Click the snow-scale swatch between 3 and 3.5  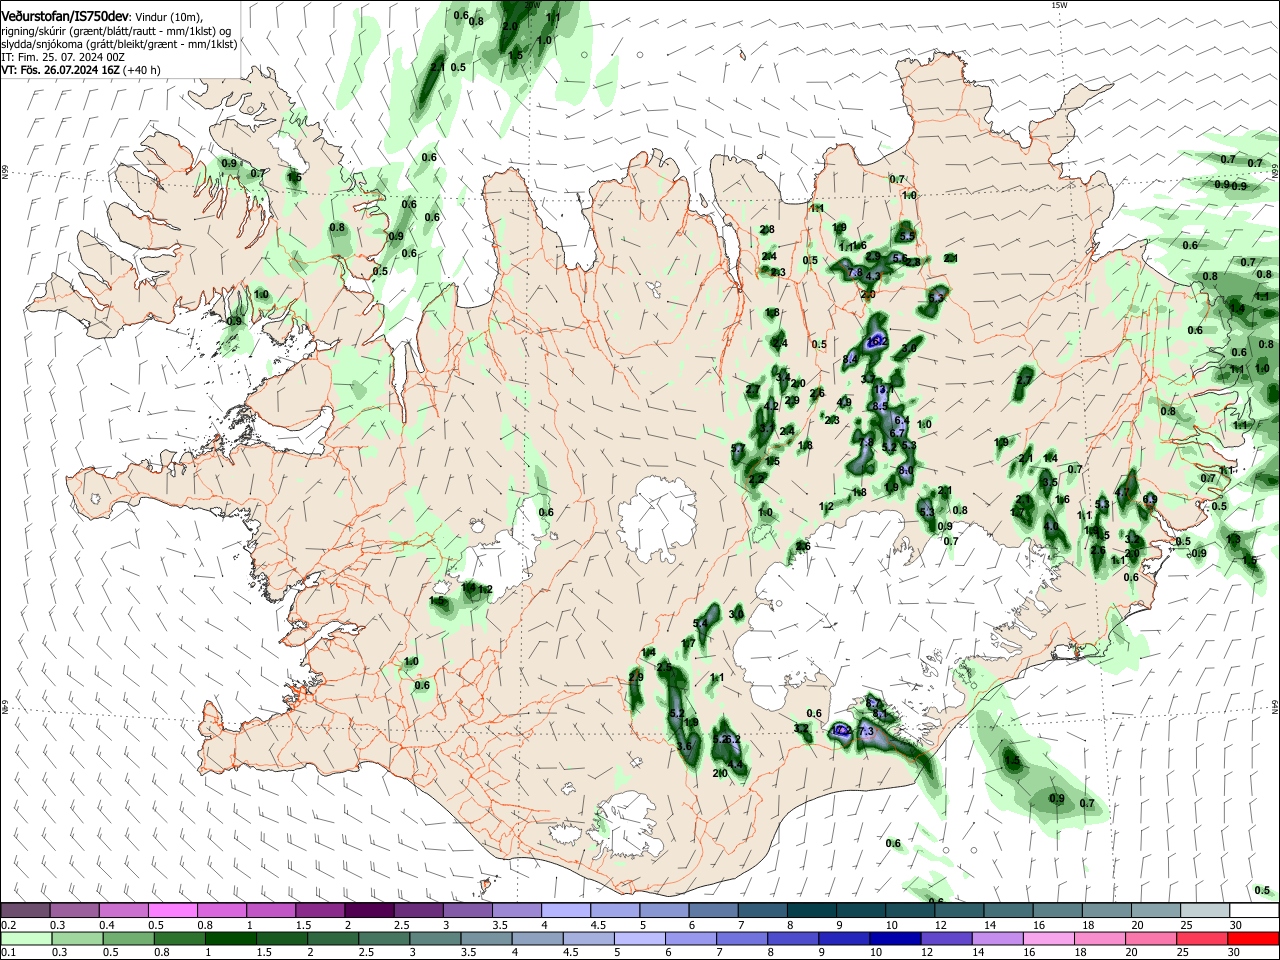point(466,911)
